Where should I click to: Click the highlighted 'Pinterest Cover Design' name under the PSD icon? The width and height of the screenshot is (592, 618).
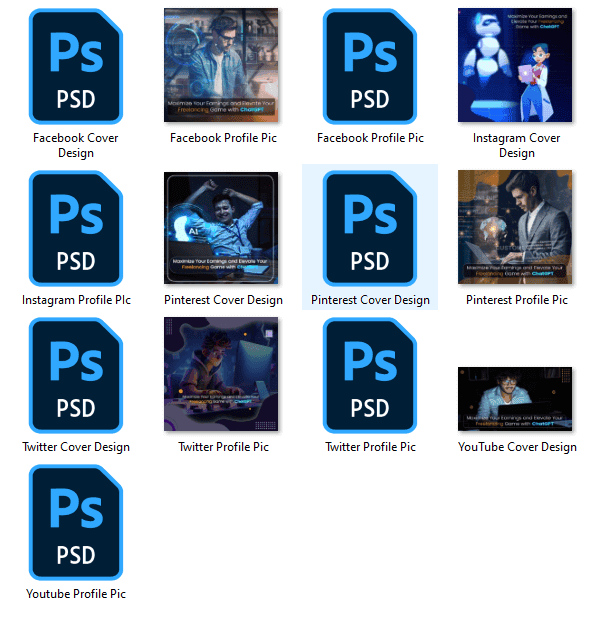pos(370,300)
